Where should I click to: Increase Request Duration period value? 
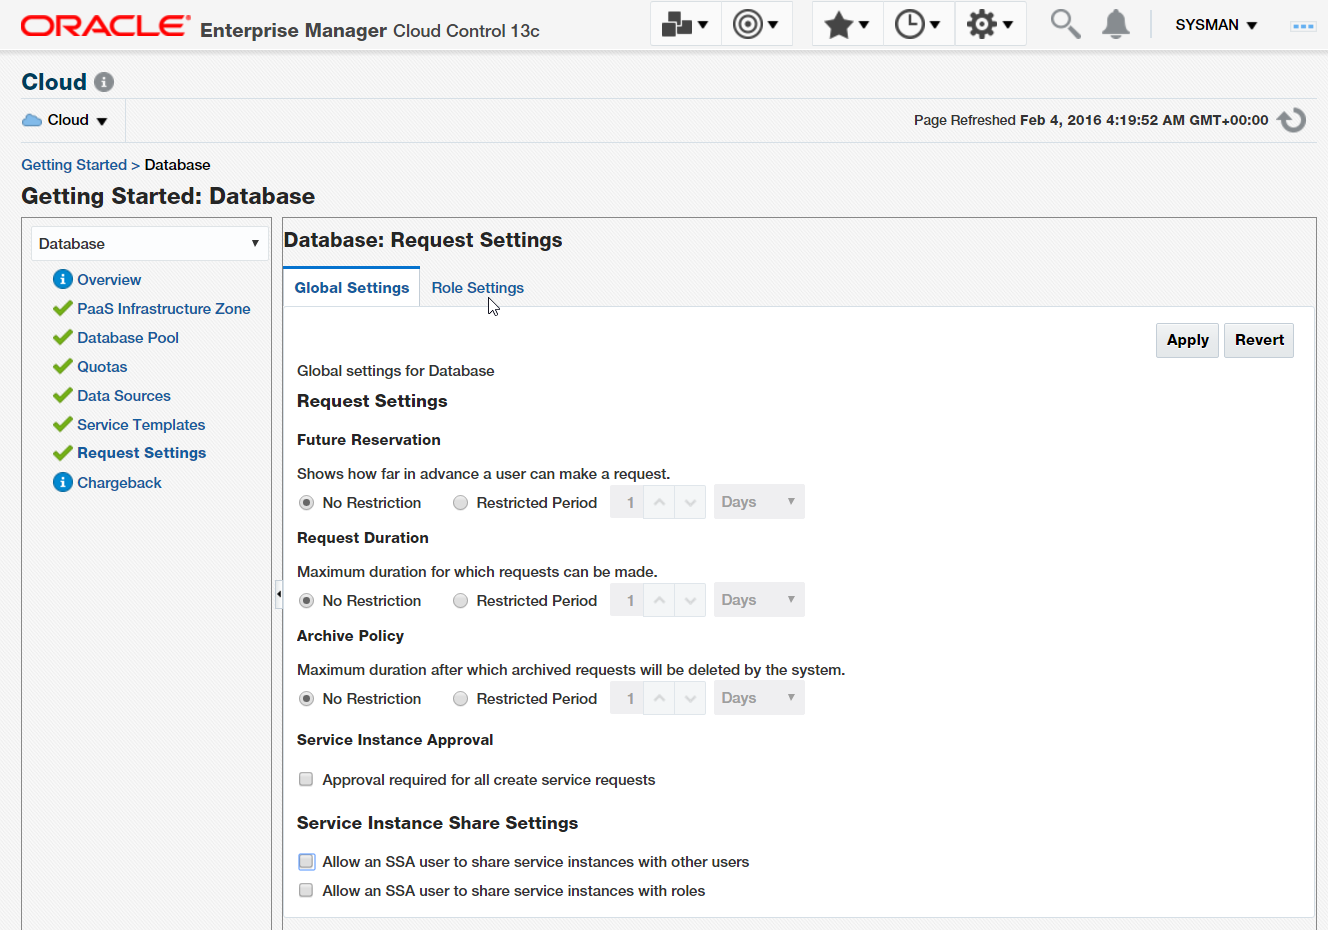pyautogui.click(x=659, y=600)
